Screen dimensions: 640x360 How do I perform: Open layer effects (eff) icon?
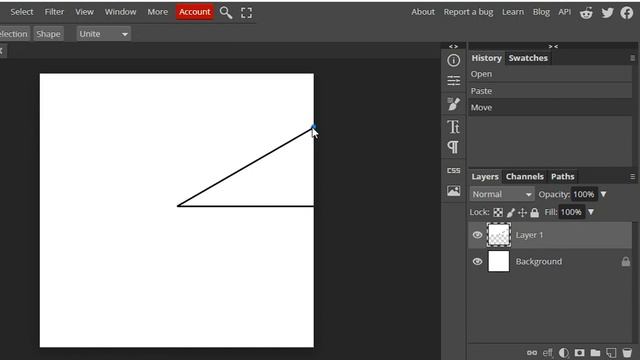(x=547, y=353)
